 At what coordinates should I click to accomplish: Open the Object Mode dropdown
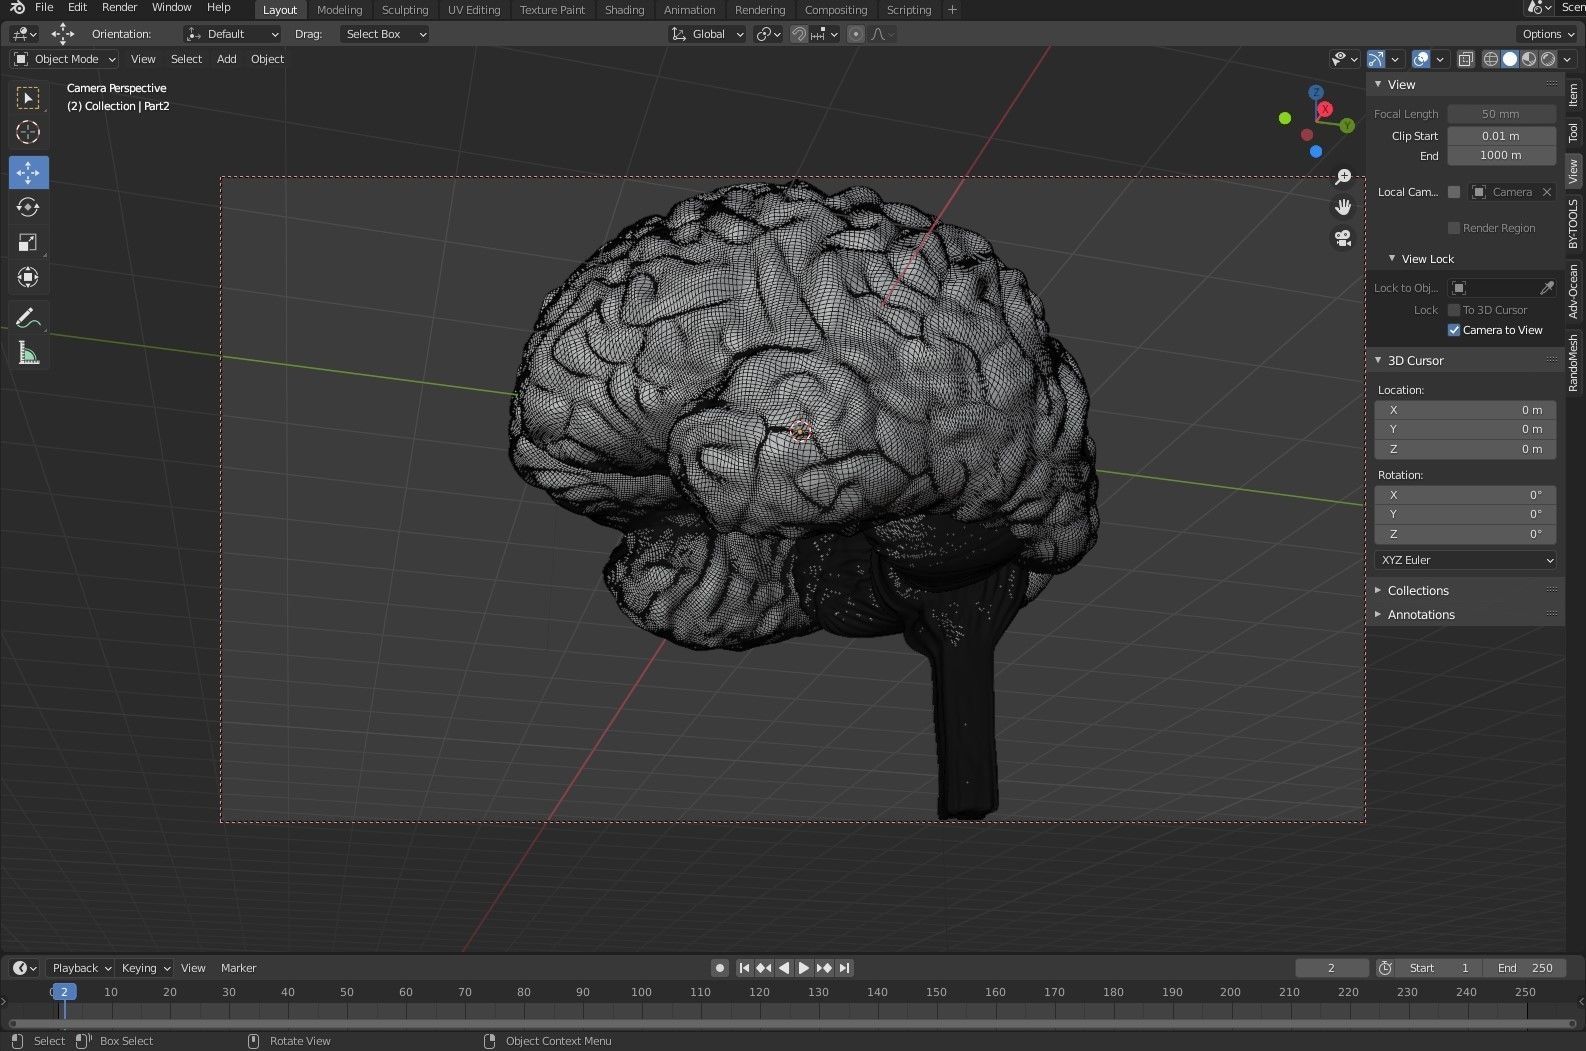[65, 59]
